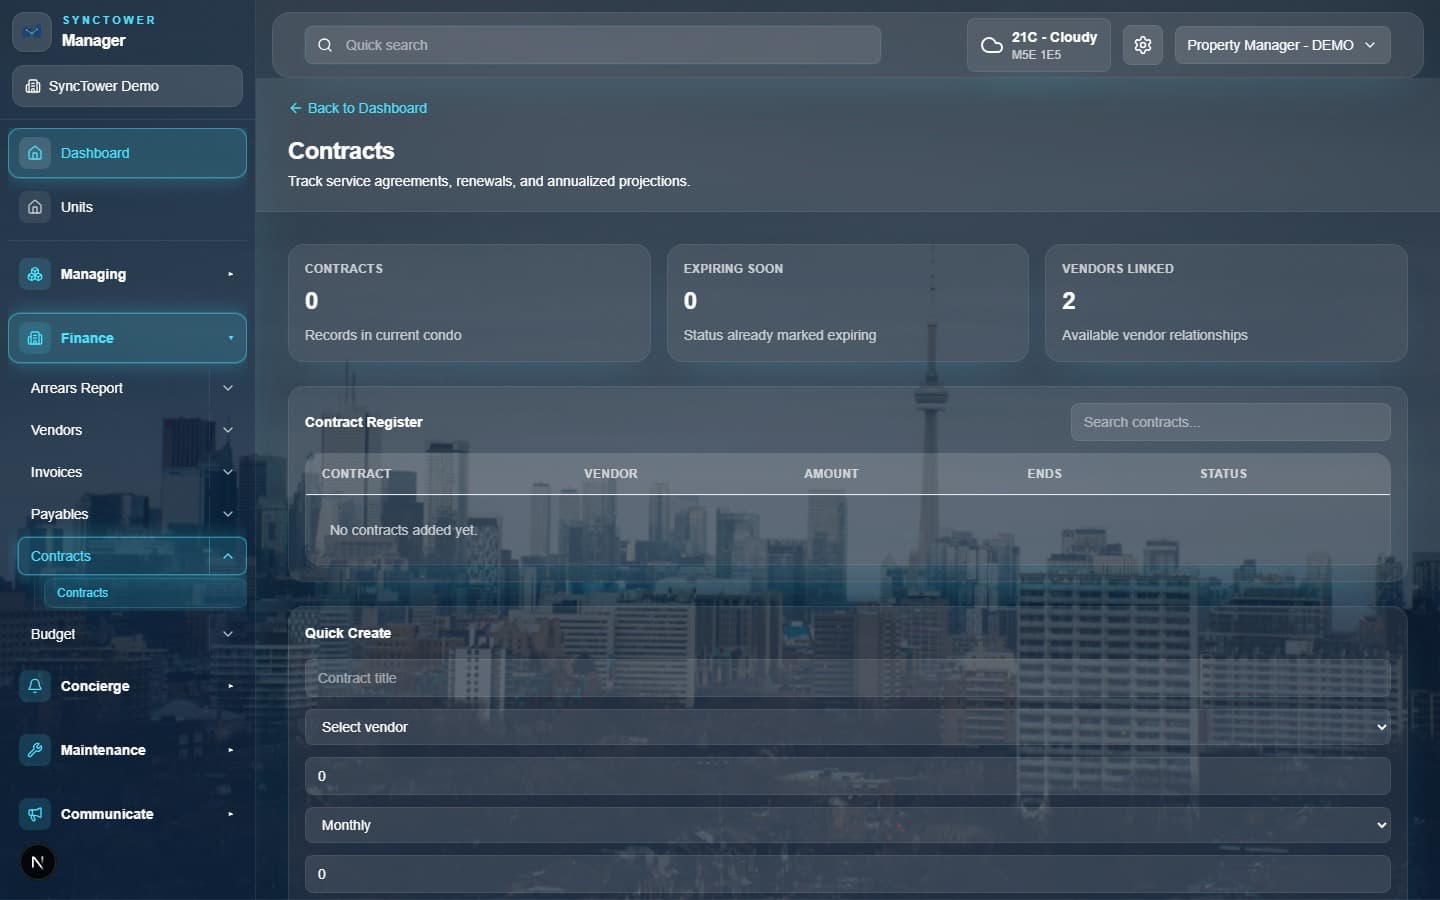
Task: Collapse the Finance section arrow
Action: click(230, 338)
